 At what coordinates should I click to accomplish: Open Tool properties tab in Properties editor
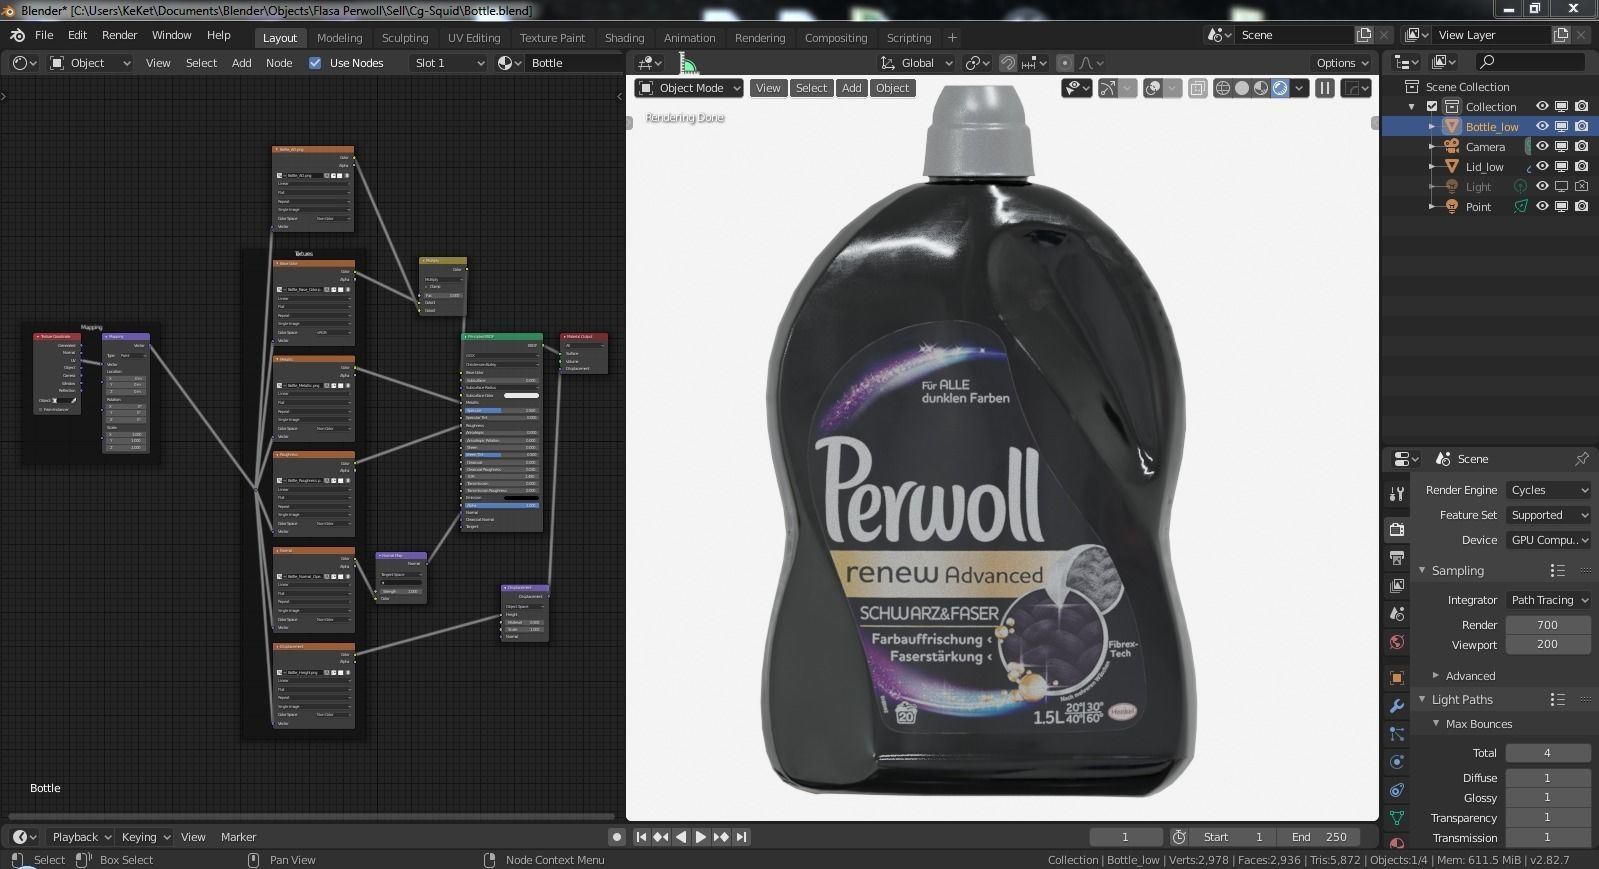point(1397,494)
